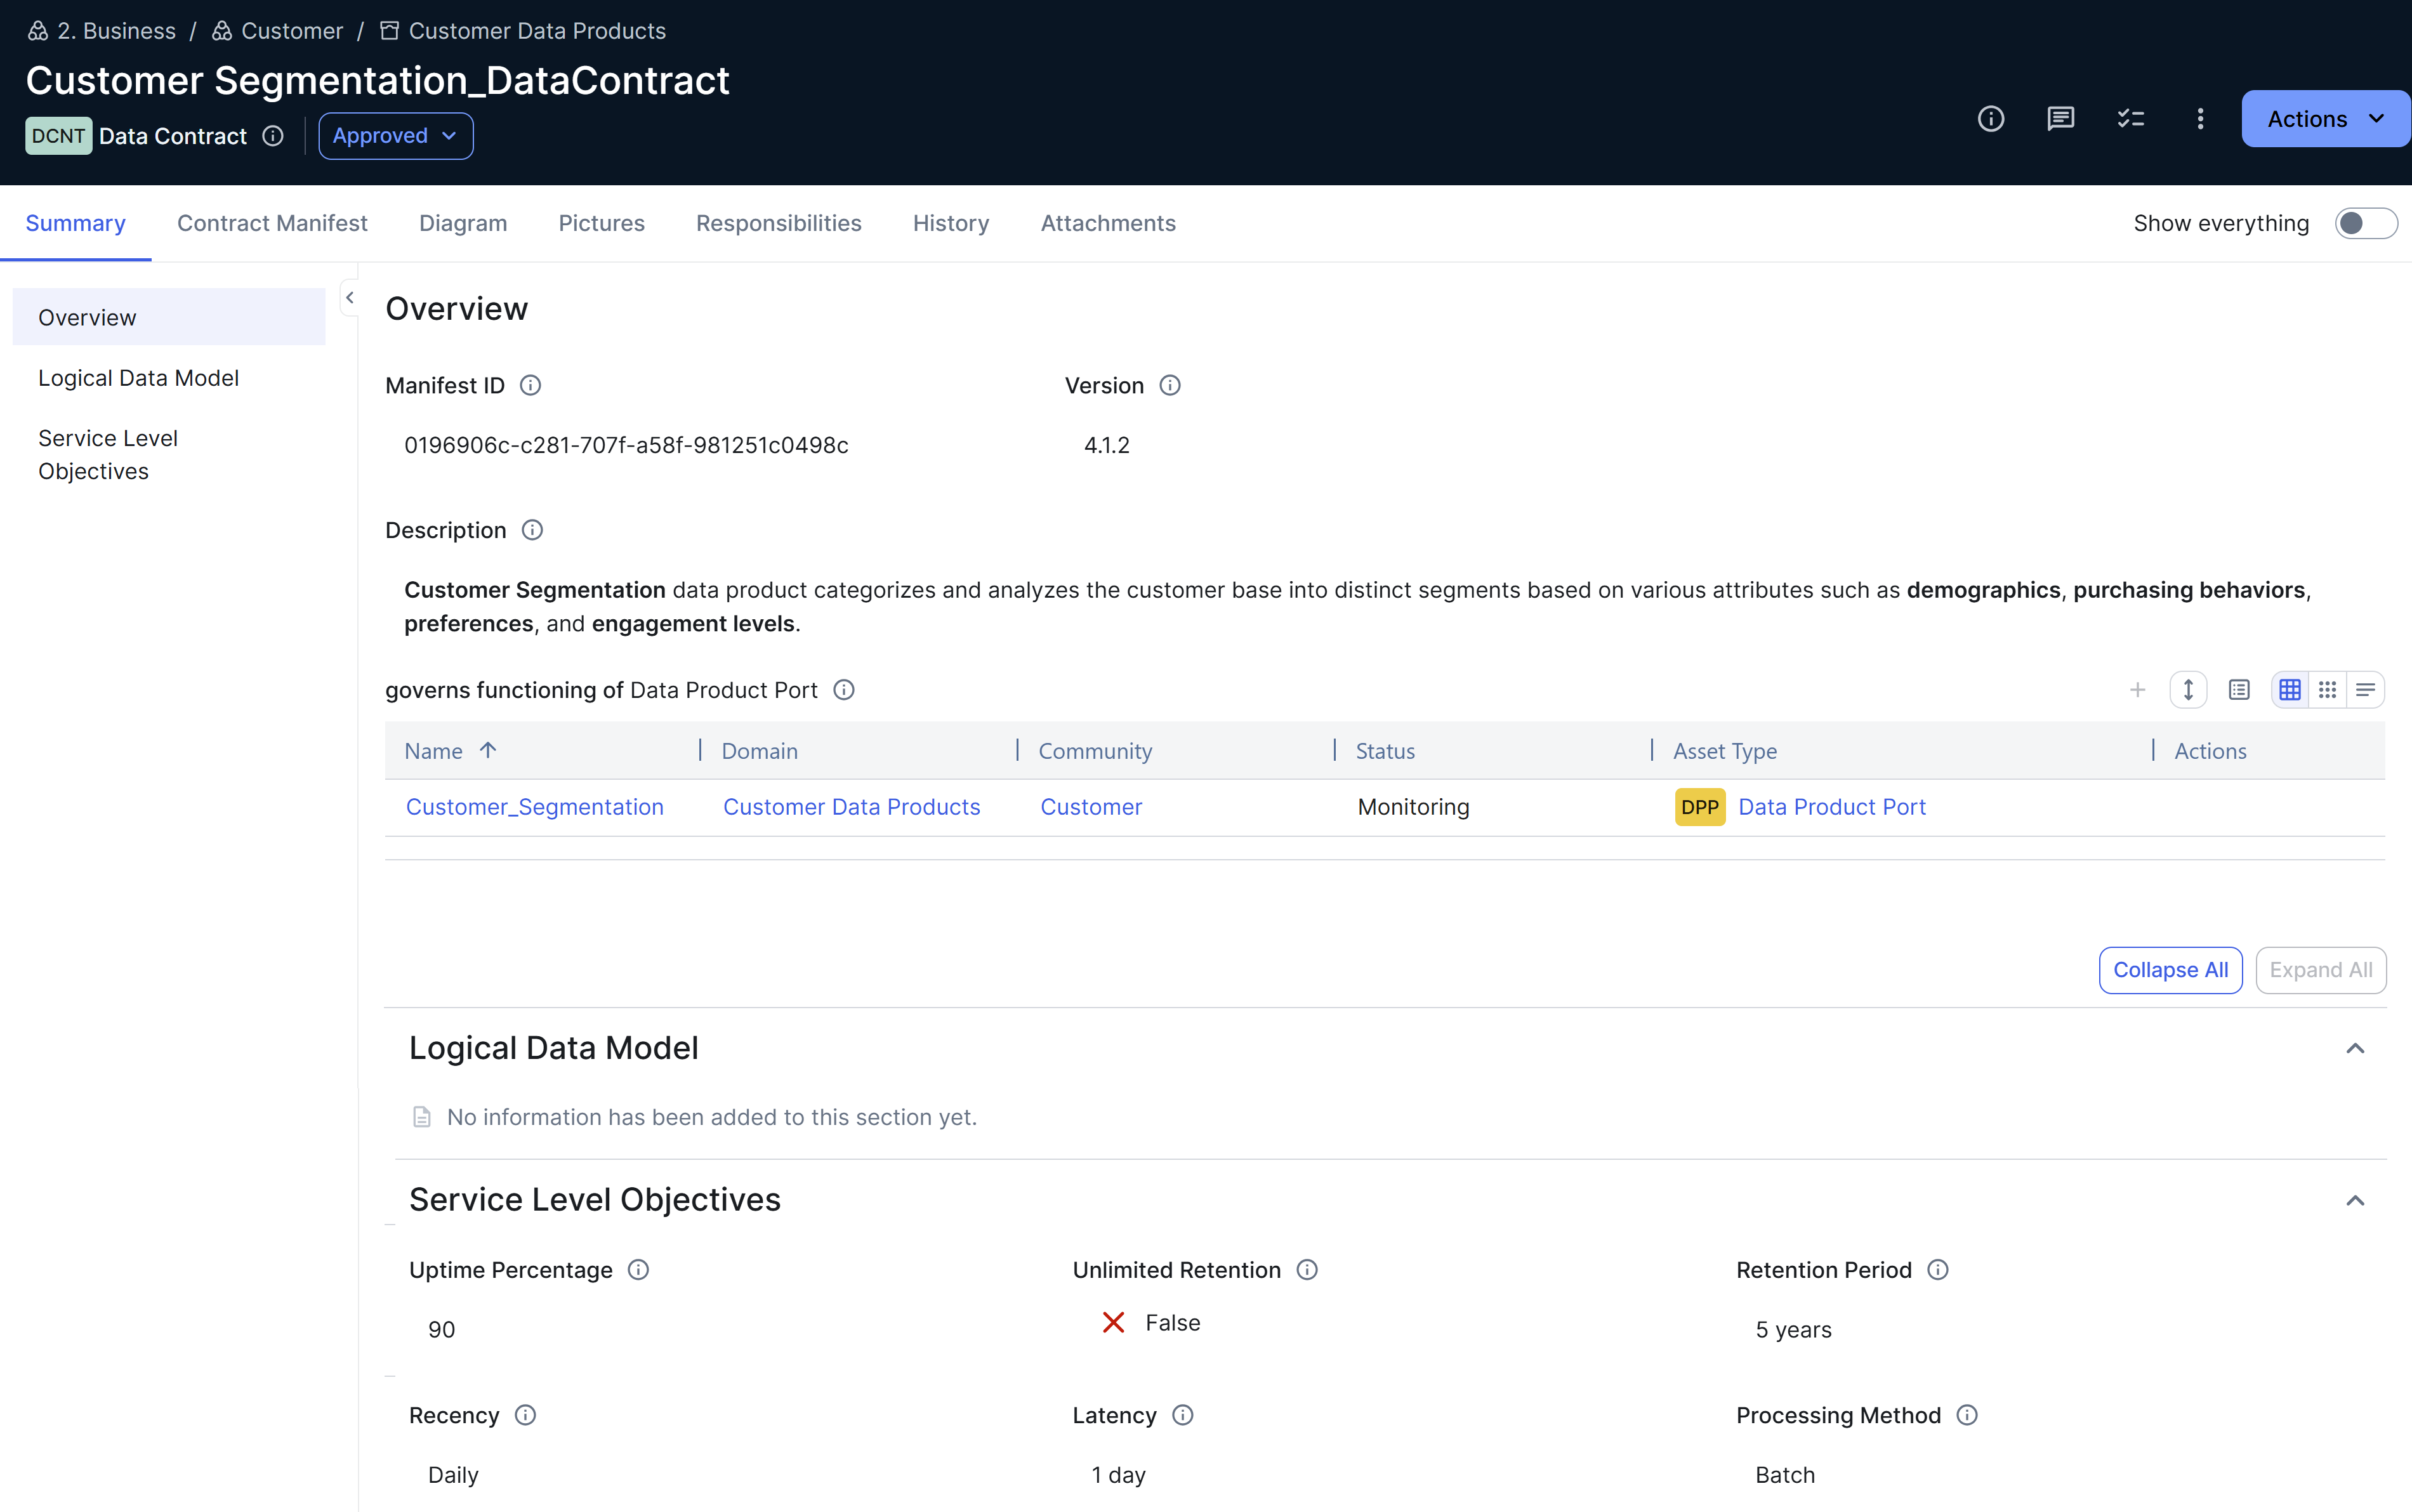Open the Data Product Port asset type link

[x=1832, y=807]
